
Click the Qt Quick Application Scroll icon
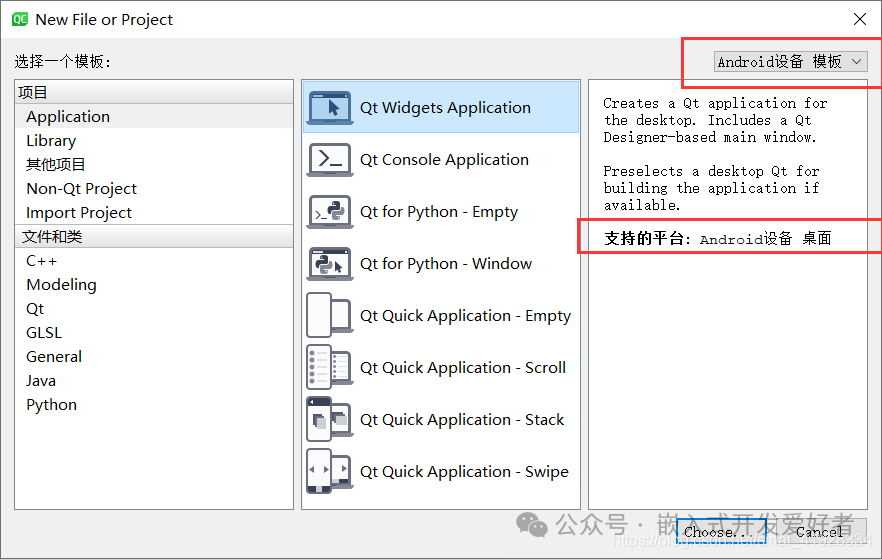click(x=330, y=368)
